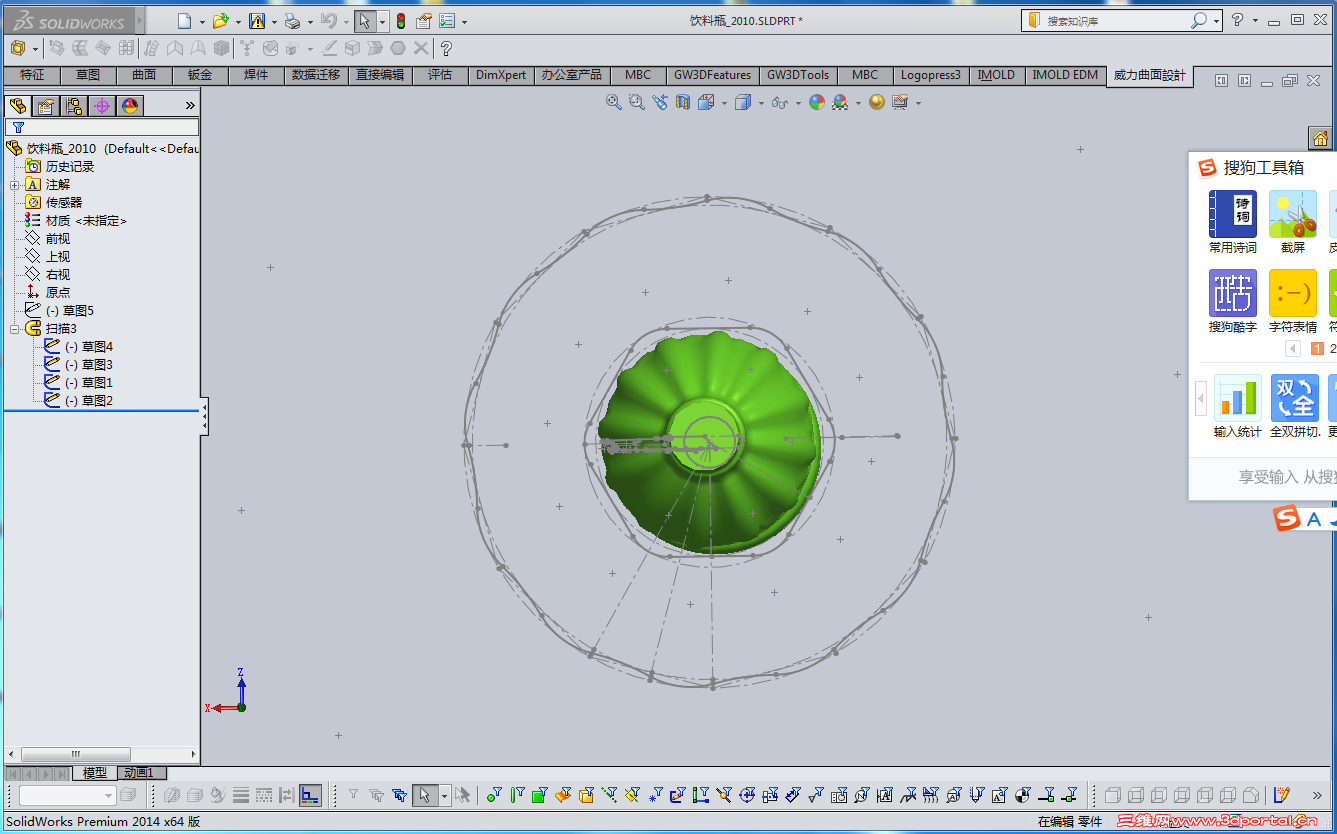
Task: Switch to the 草图 tab
Action: (88, 75)
